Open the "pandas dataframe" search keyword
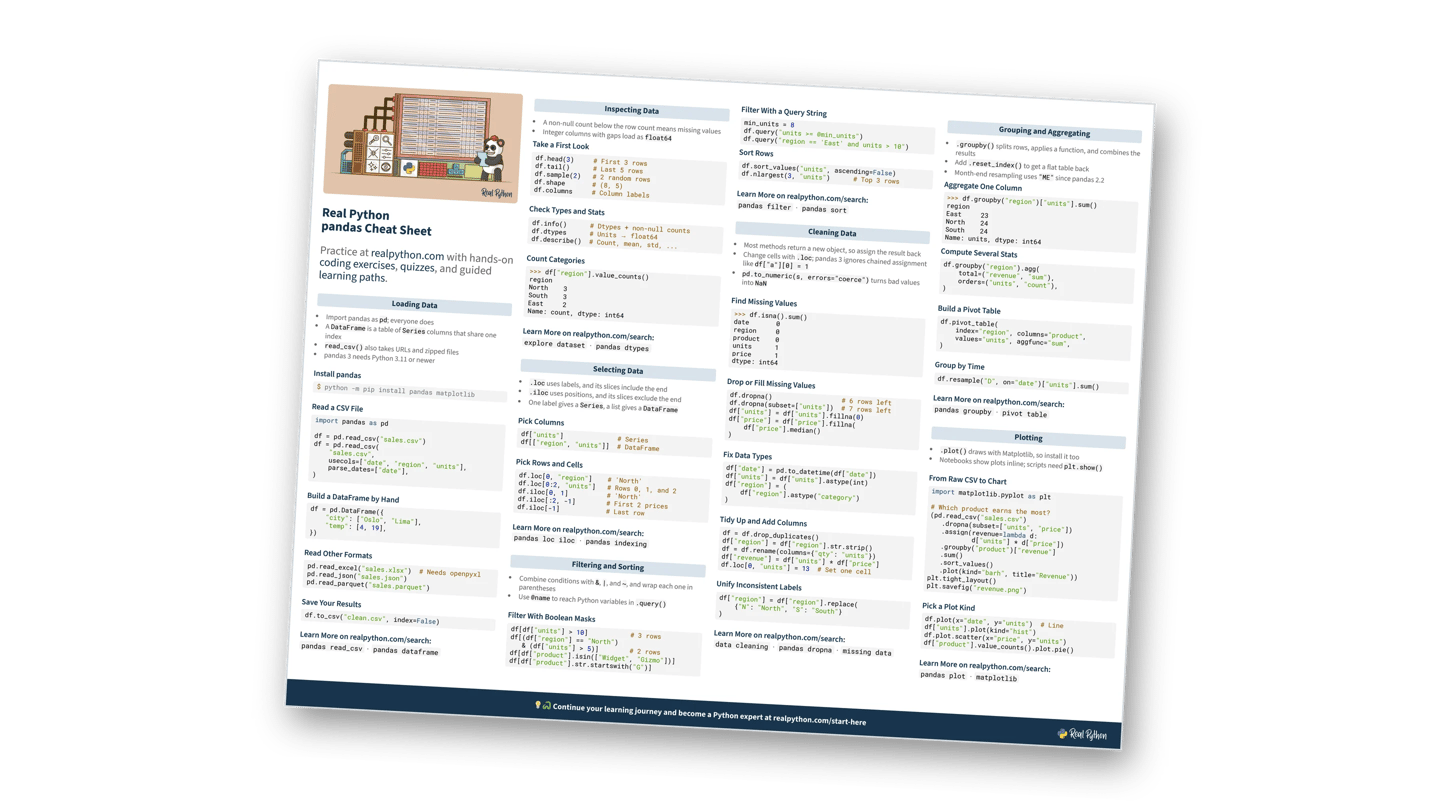 pyautogui.click(x=405, y=652)
